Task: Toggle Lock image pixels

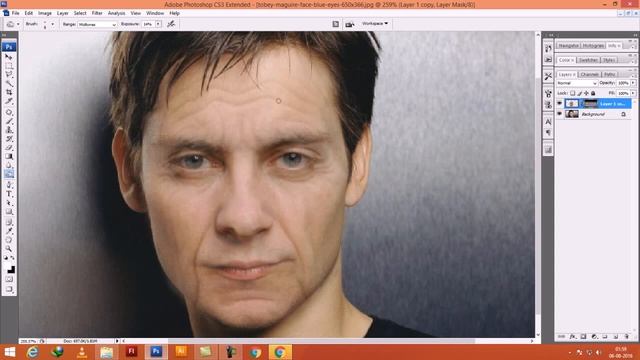Action: pos(579,93)
